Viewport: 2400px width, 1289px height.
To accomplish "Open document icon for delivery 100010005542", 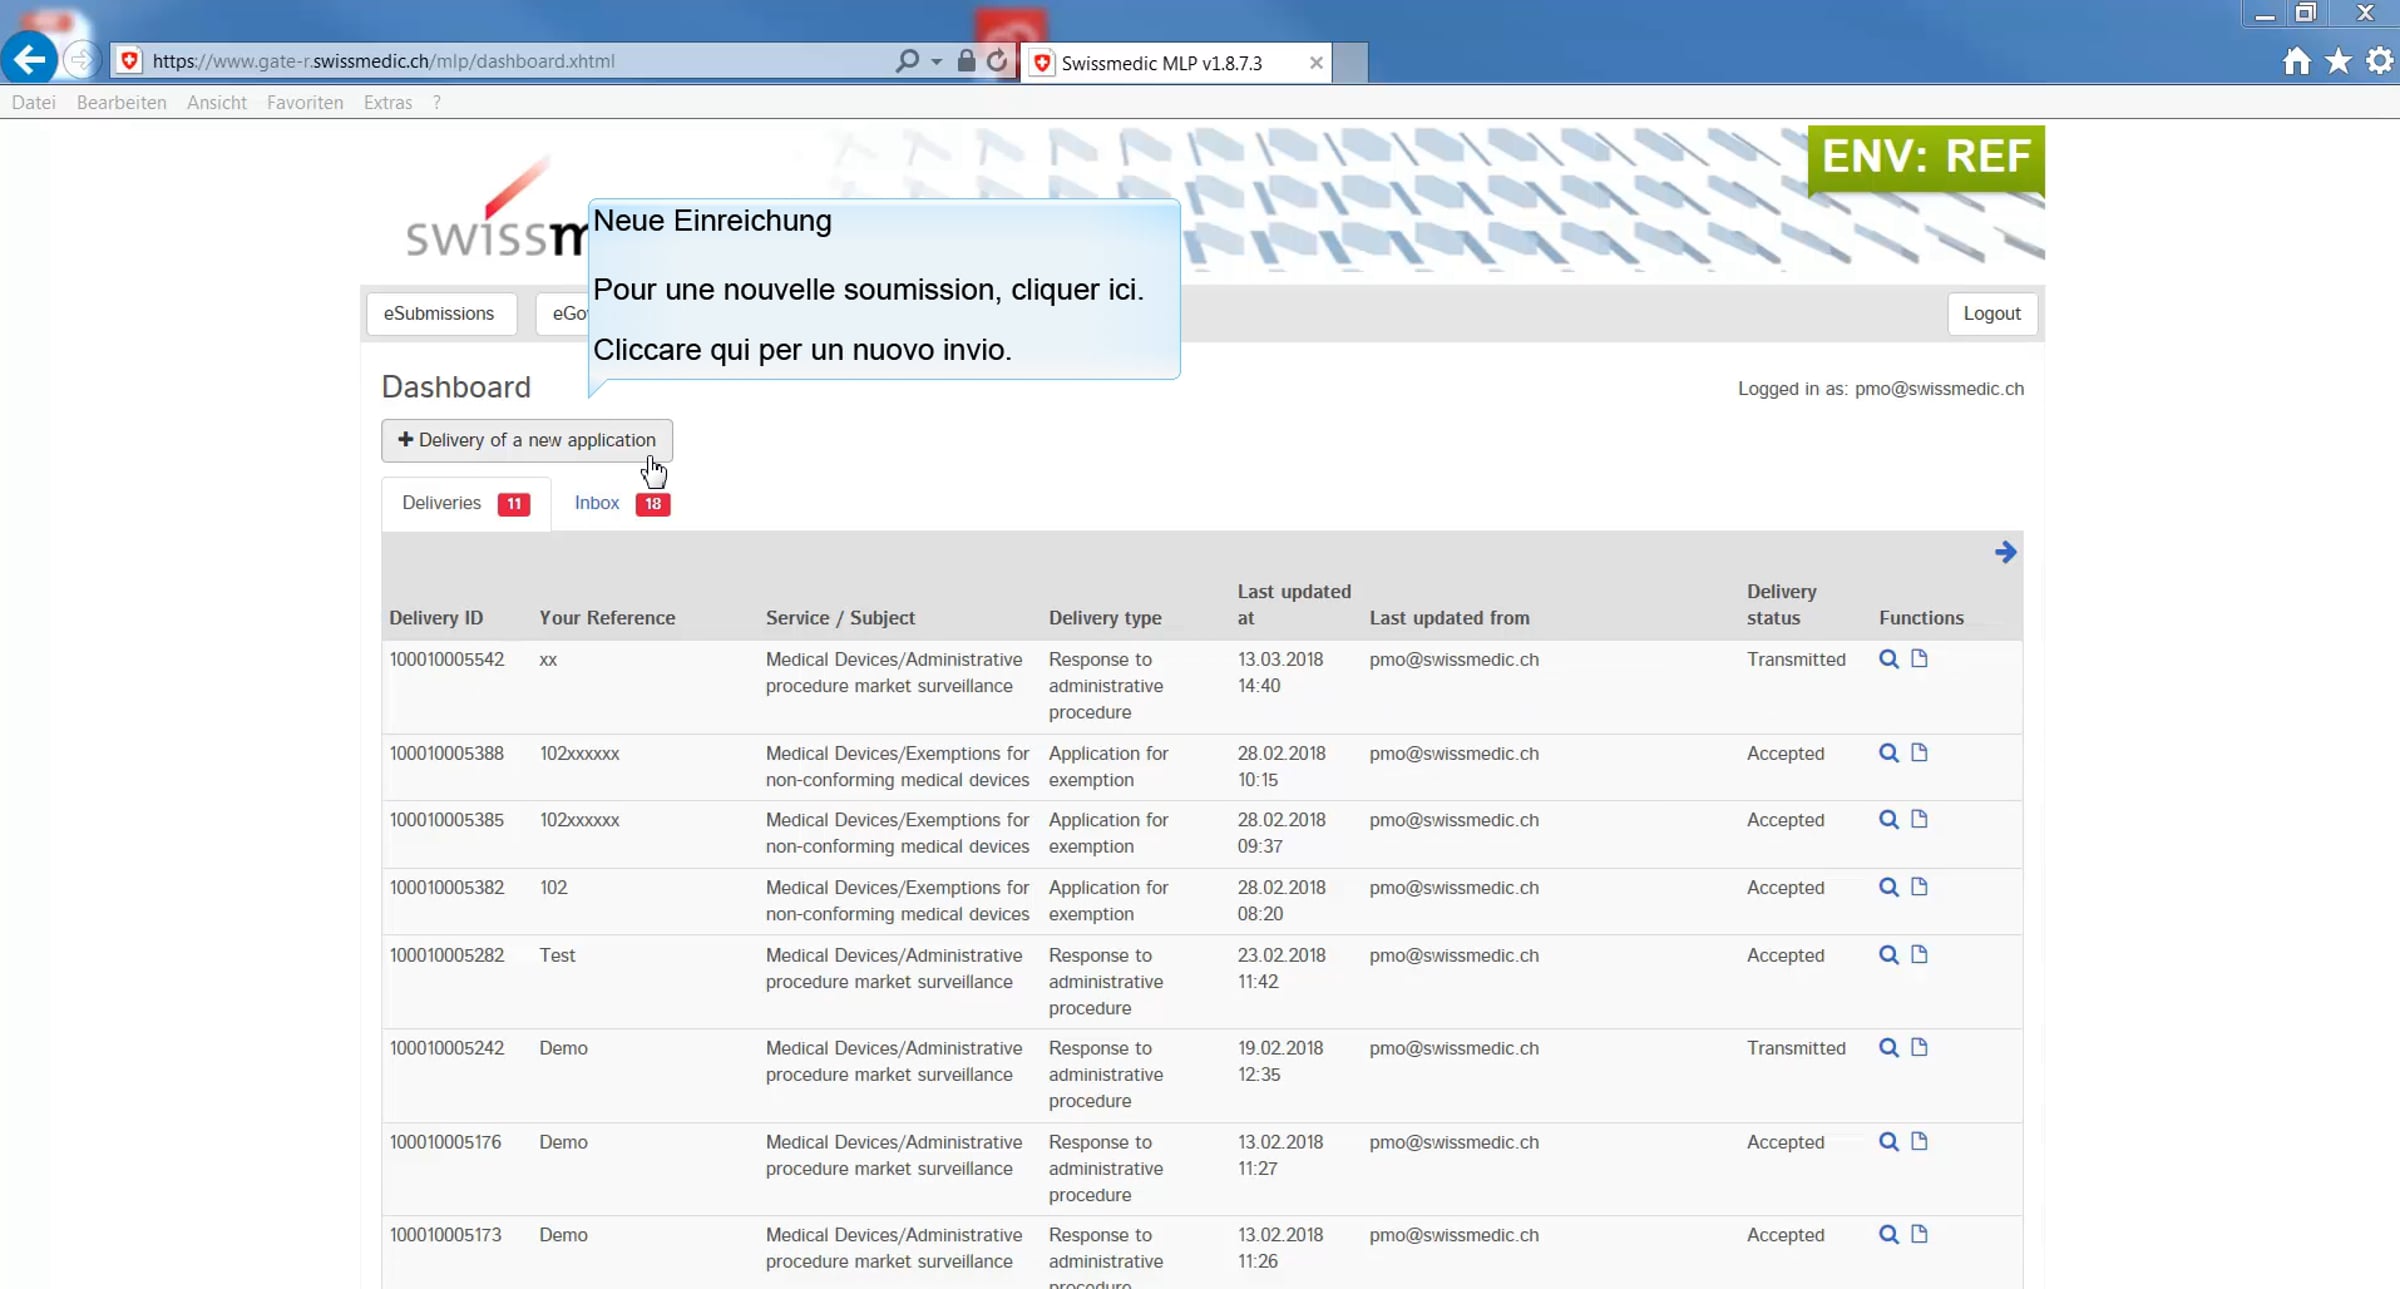I will (1919, 658).
